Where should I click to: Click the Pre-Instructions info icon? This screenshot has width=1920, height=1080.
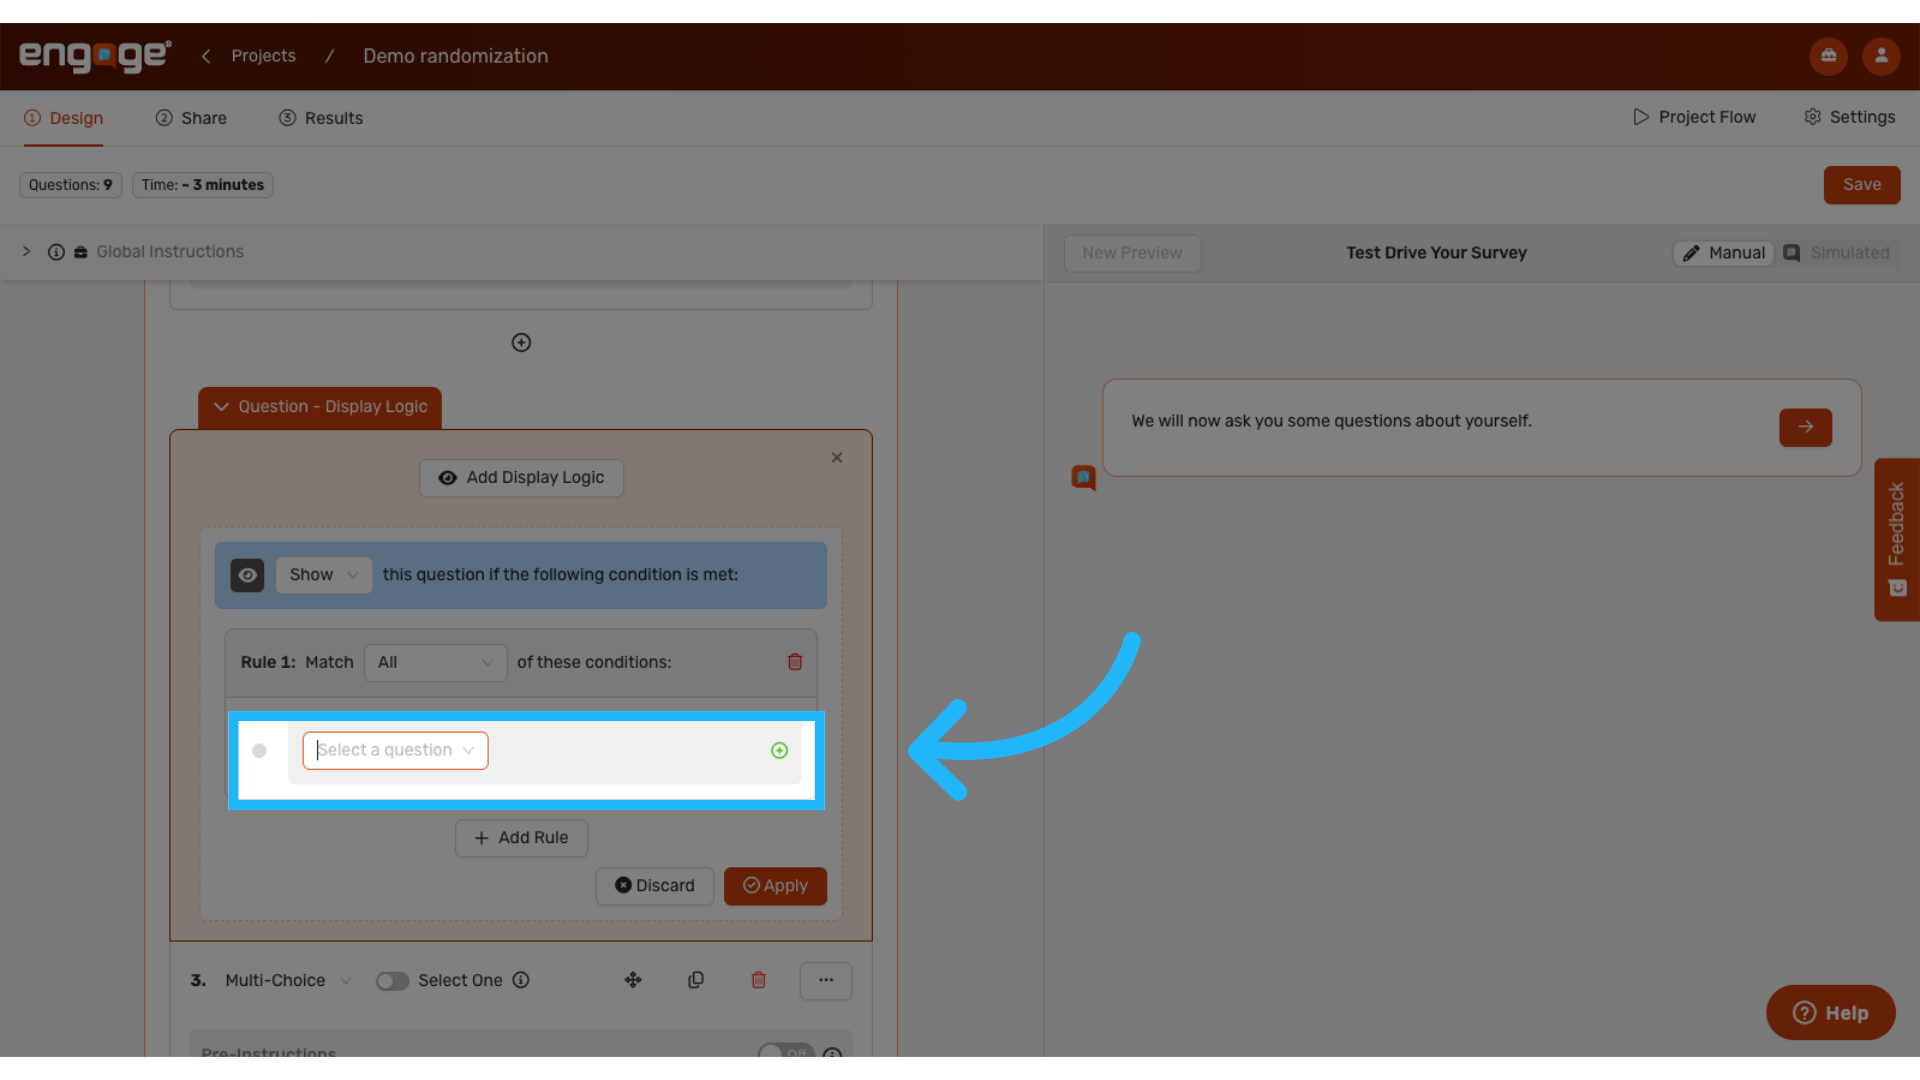(x=832, y=1054)
